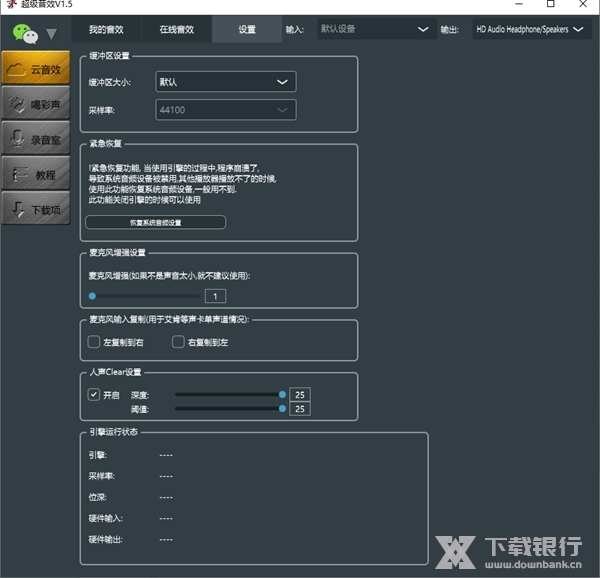Expand the triangle arrow beside WeChat icon
The width and height of the screenshot is (600, 578).
(x=52, y=34)
